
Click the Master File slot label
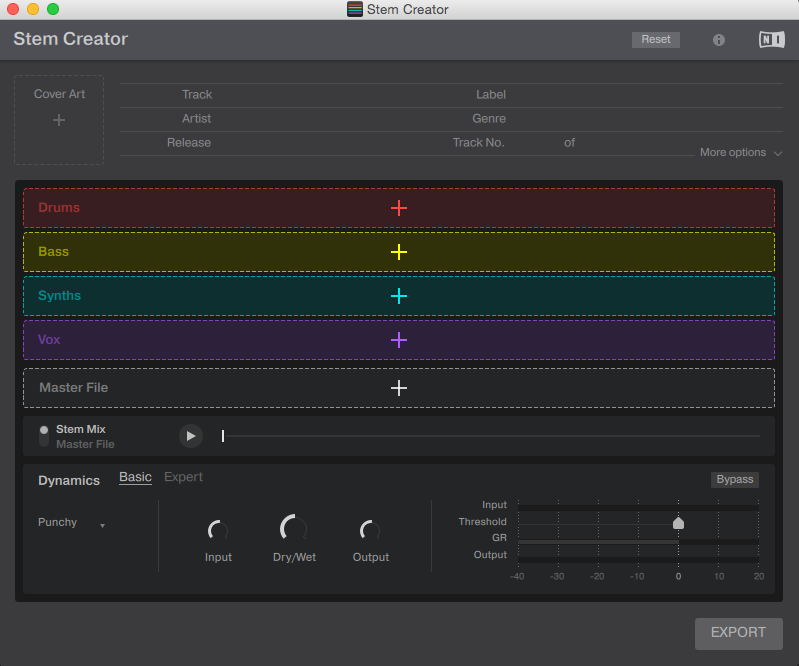[x=74, y=388]
